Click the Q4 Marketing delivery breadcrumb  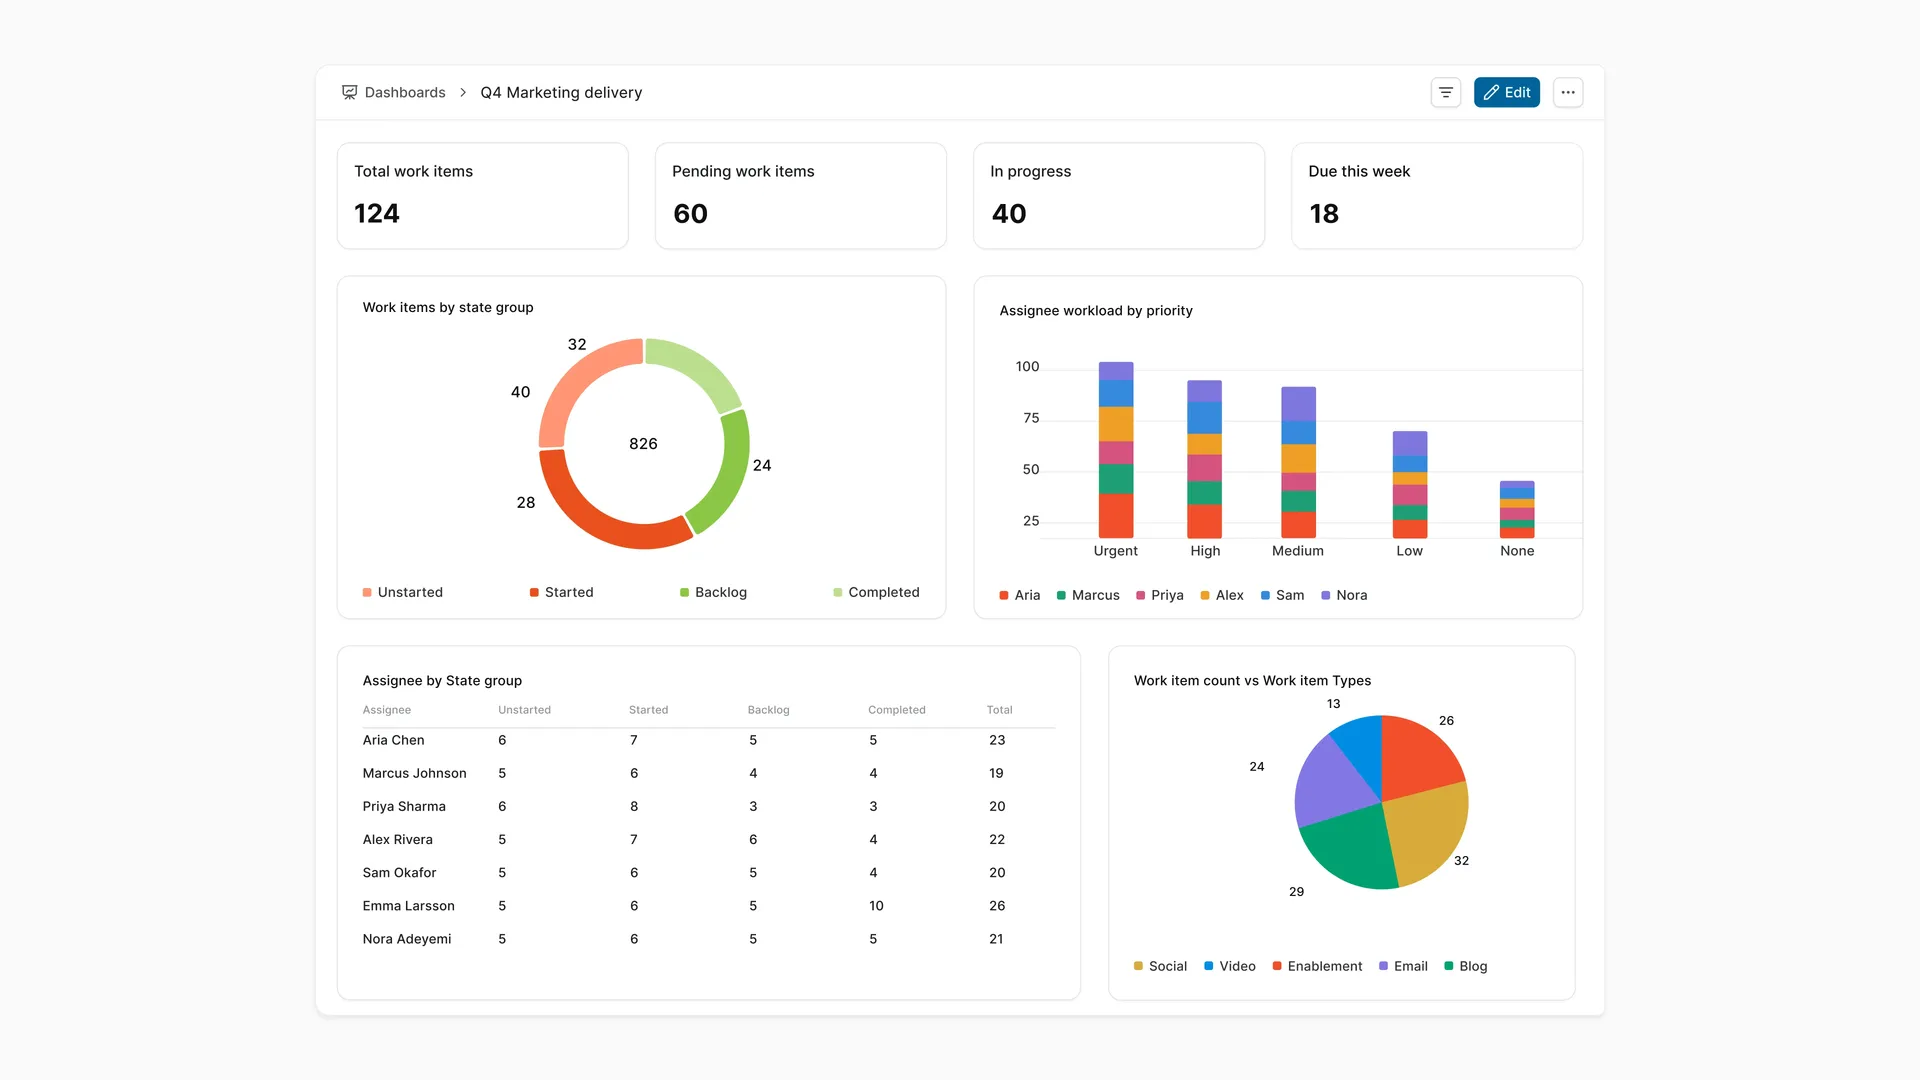pos(561,92)
